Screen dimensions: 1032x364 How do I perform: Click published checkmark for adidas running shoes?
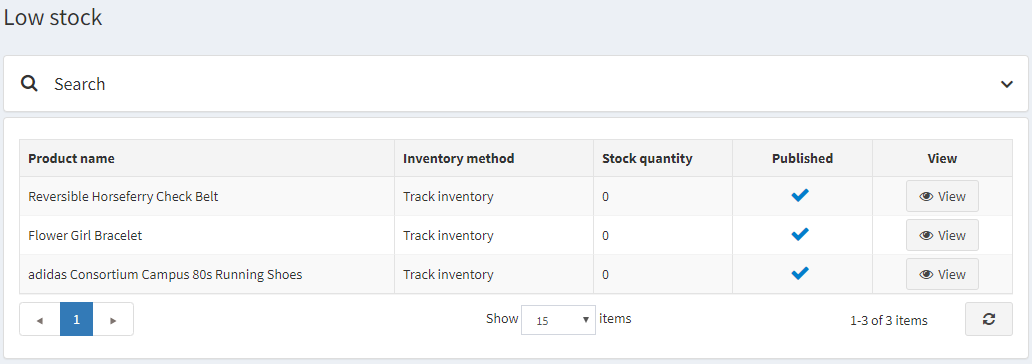[800, 273]
